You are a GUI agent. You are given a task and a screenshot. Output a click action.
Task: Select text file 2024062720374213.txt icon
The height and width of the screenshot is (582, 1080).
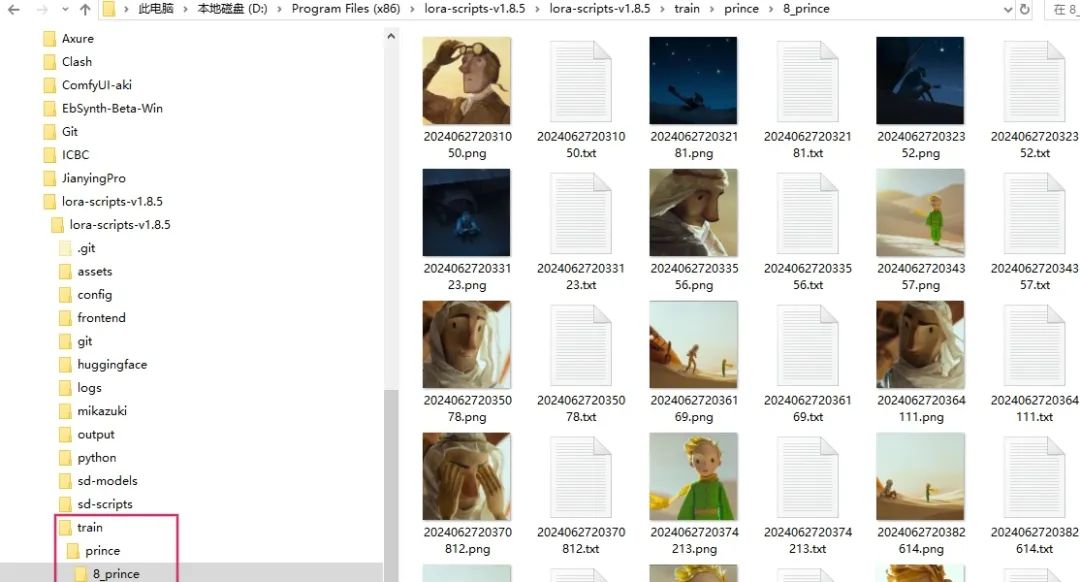[807, 477]
